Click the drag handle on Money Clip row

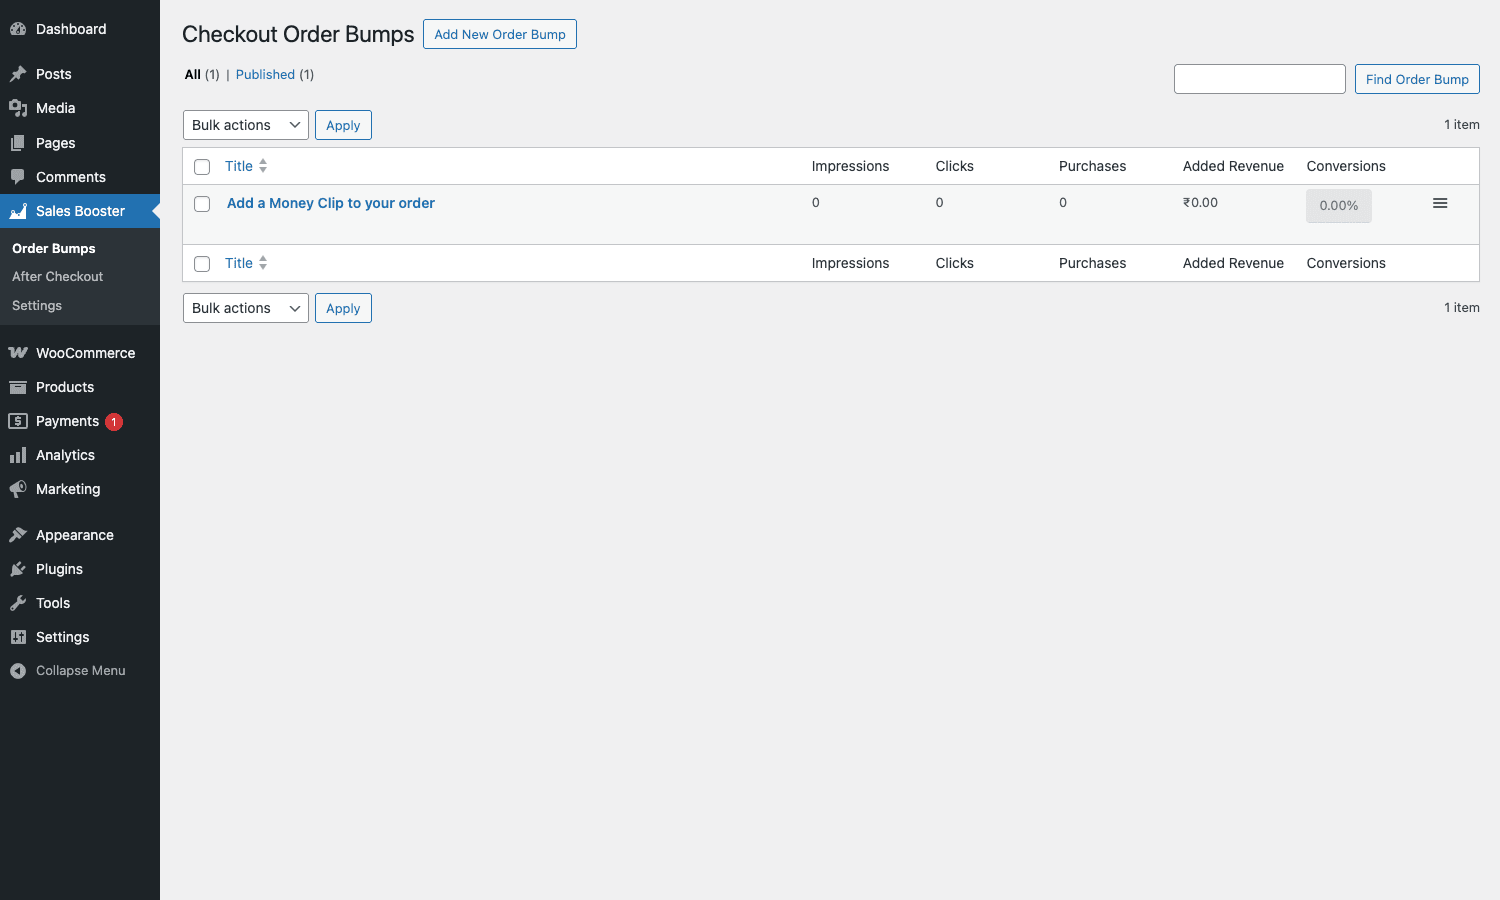[x=1440, y=203]
